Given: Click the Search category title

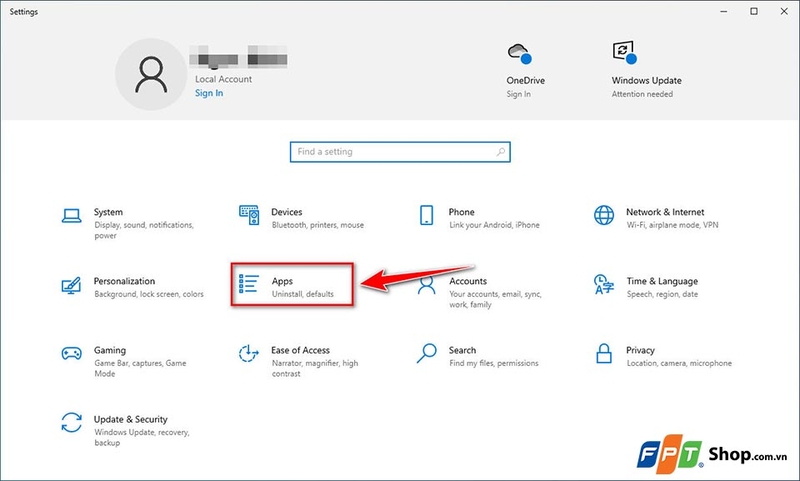Looking at the screenshot, I should pos(462,350).
